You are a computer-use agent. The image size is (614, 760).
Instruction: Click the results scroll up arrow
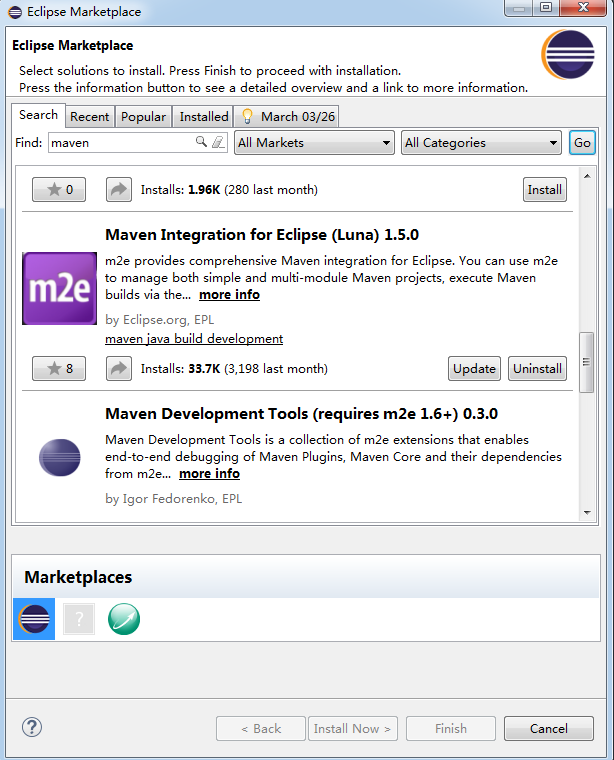click(587, 176)
